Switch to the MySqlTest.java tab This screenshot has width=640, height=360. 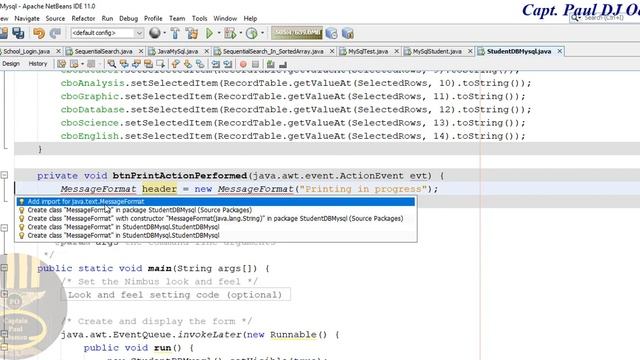[x=368, y=51]
